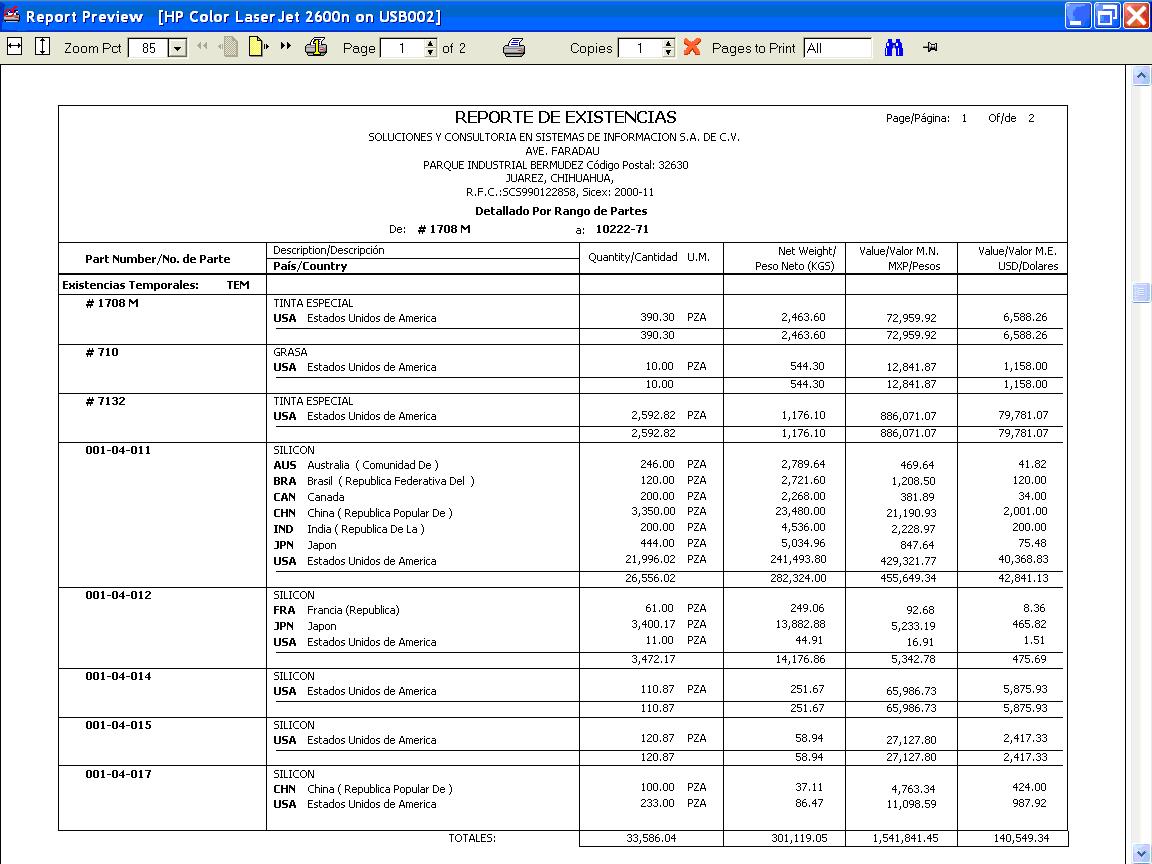Fit report to page width

tap(14, 48)
